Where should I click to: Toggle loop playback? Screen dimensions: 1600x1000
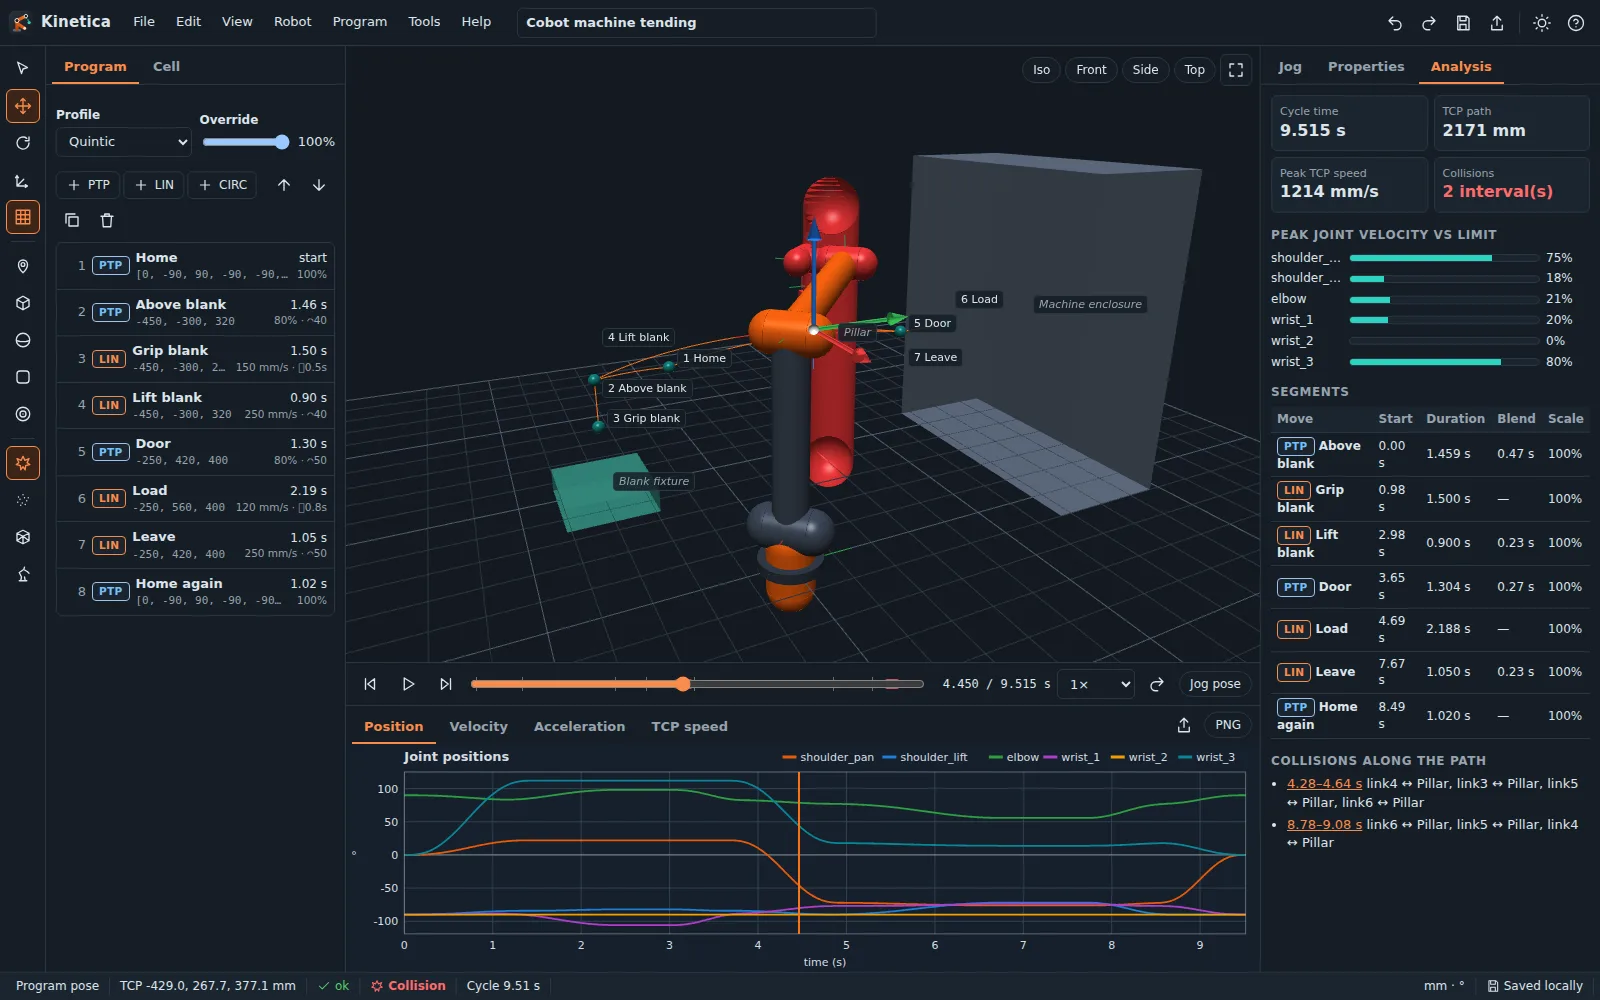(x=1157, y=684)
